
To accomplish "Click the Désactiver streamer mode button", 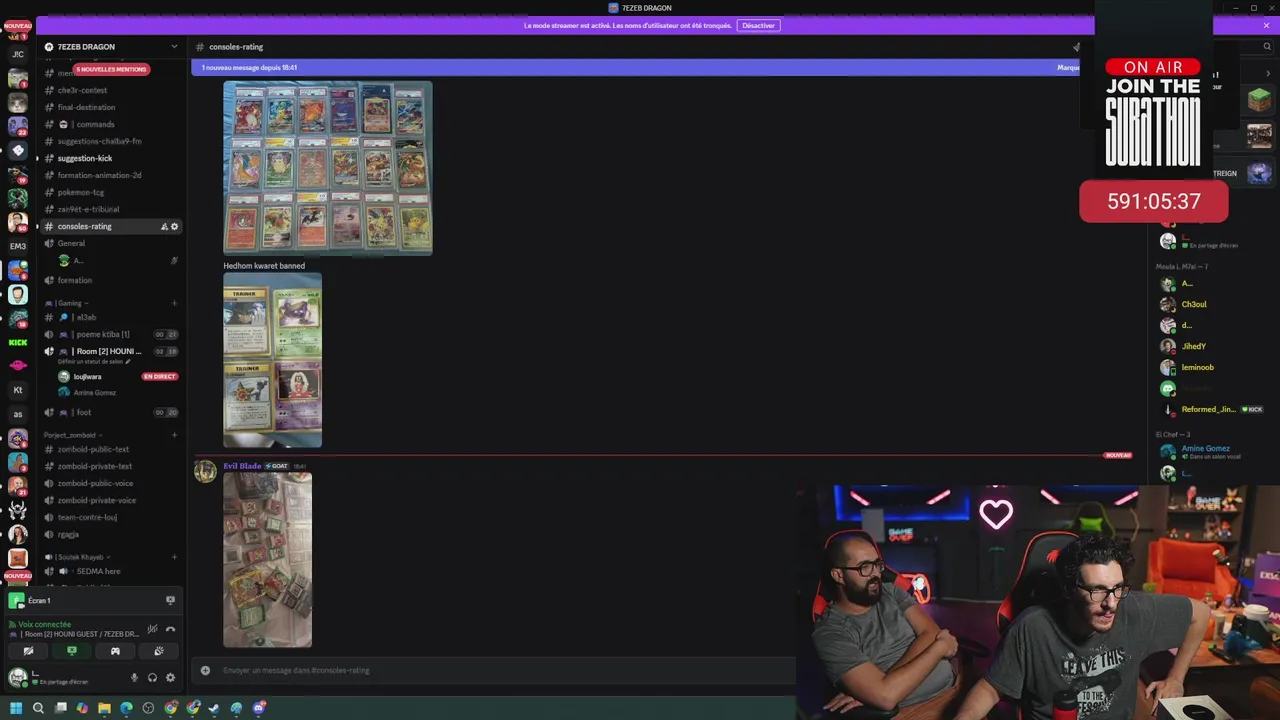I will (758, 25).
